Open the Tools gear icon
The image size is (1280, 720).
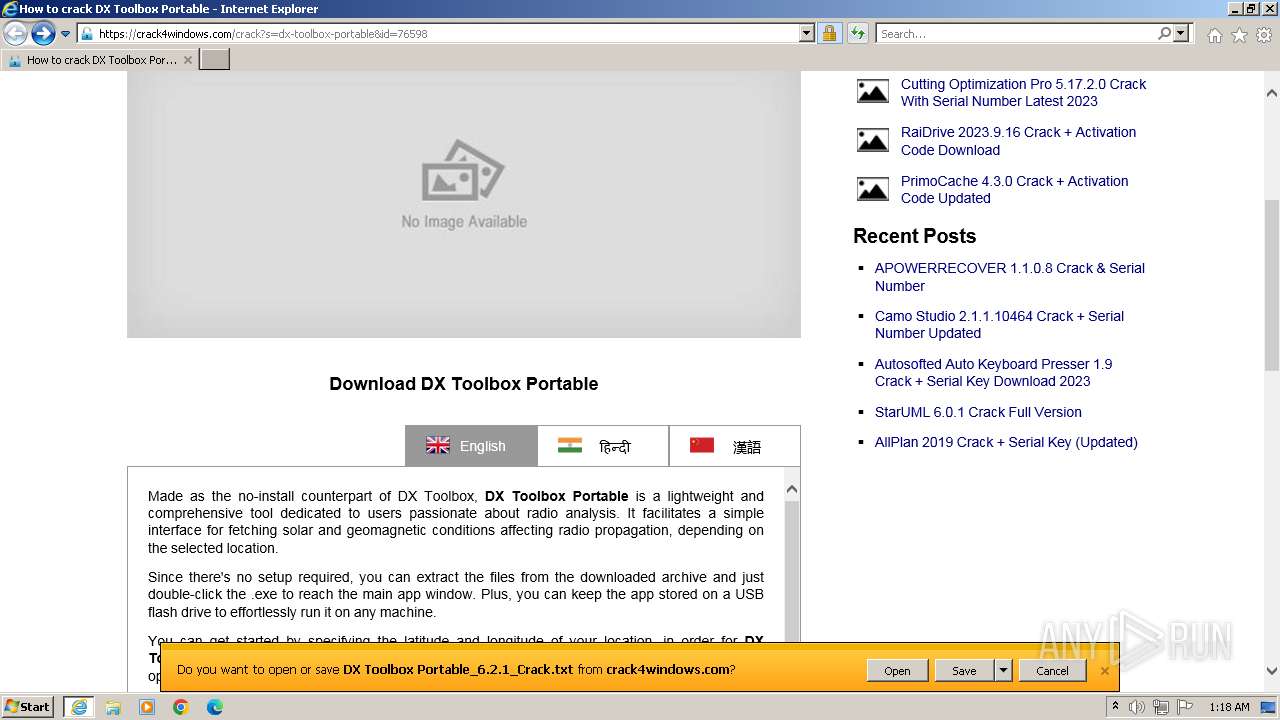point(1264,35)
